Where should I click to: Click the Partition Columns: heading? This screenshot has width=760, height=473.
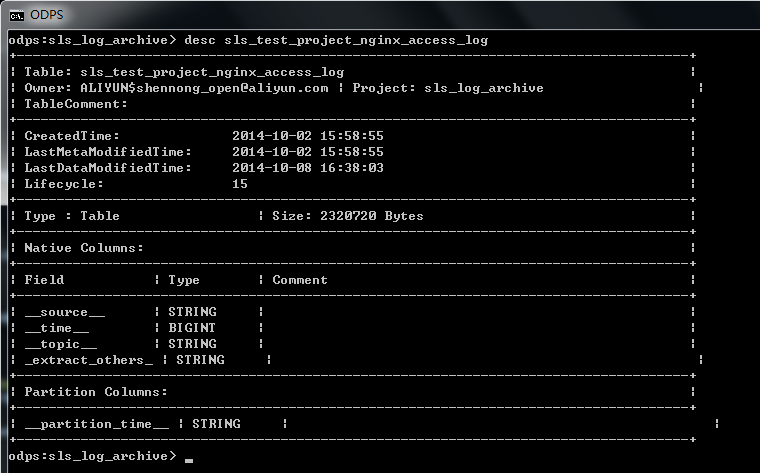click(96, 392)
